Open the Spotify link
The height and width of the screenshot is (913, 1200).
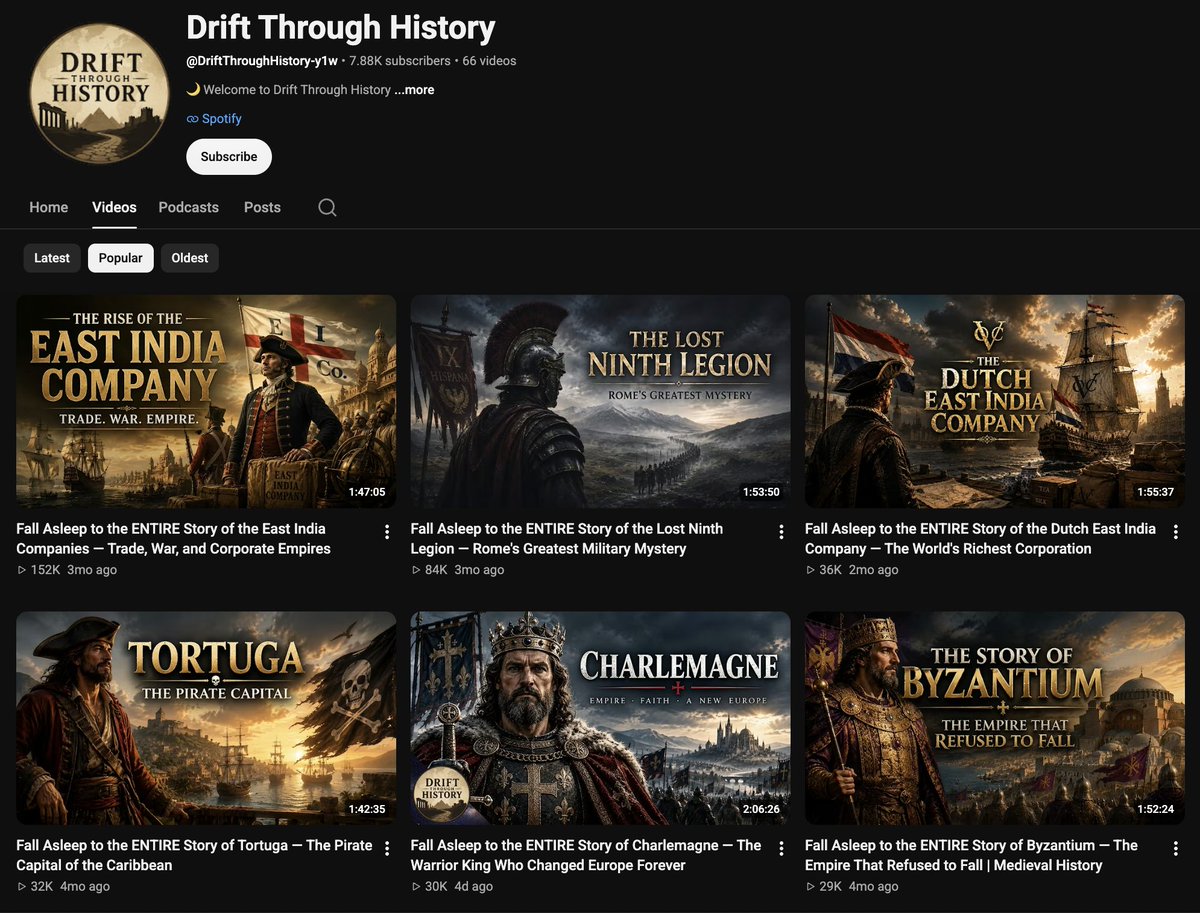pyautogui.click(x=222, y=118)
